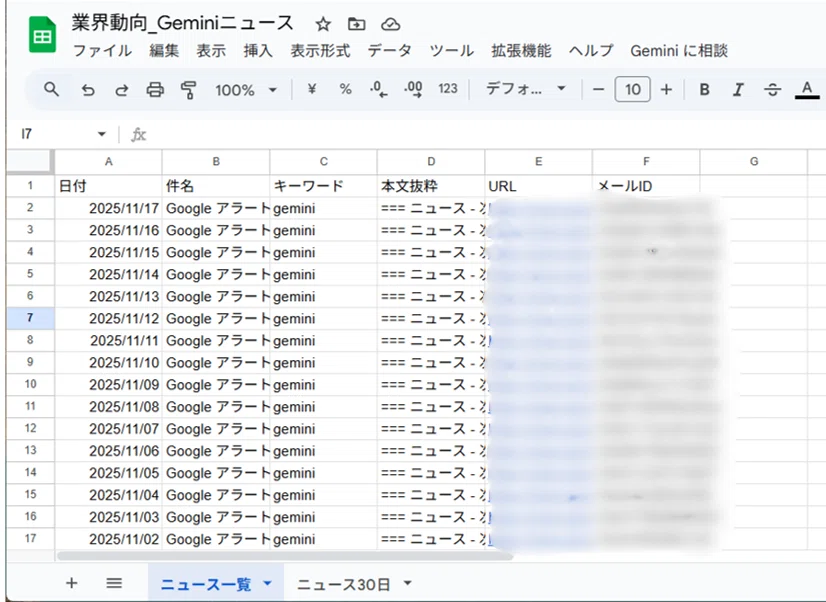Open the 100% zoom dropdown

tap(245, 90)
